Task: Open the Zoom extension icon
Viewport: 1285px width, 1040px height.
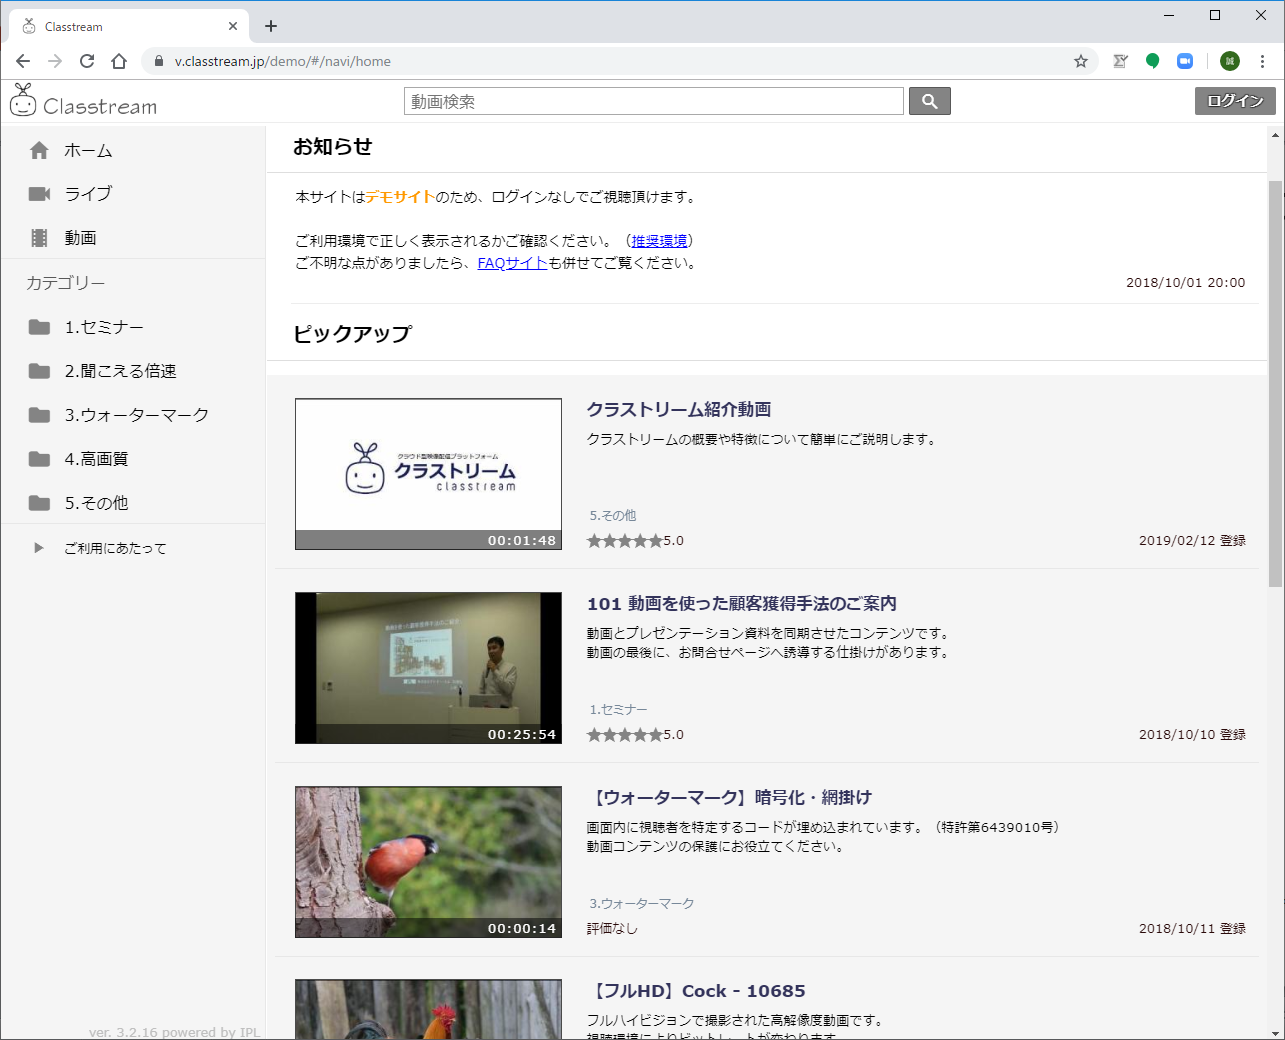Action: pyautogui.click(x=1185, y=61)
